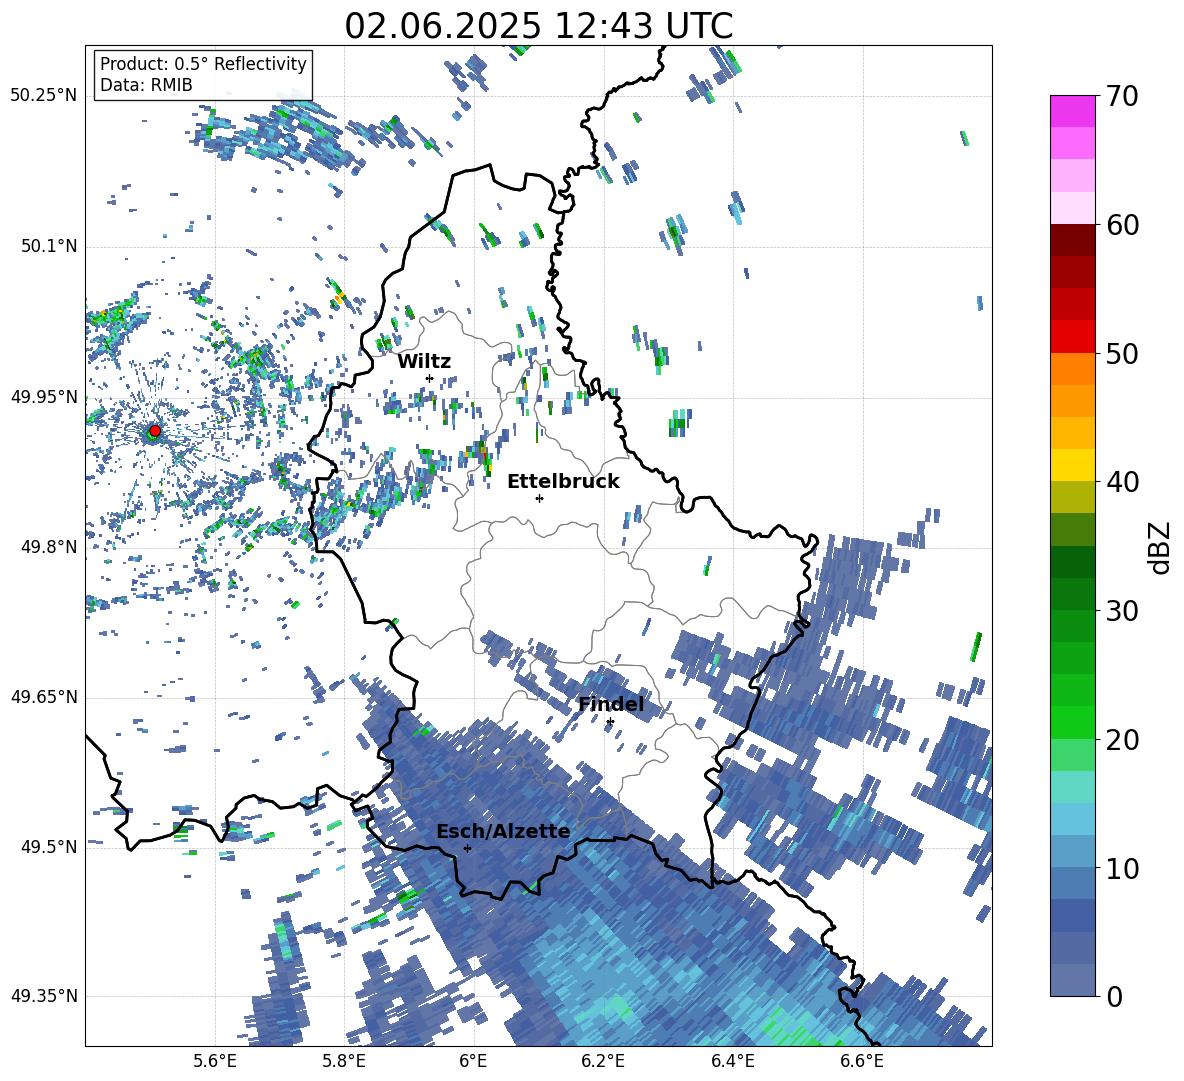Viewport: 1184px width, 1081px height.
Task: Pick the blue swatch below 10 dBZ
Action: pos(1072,883)
